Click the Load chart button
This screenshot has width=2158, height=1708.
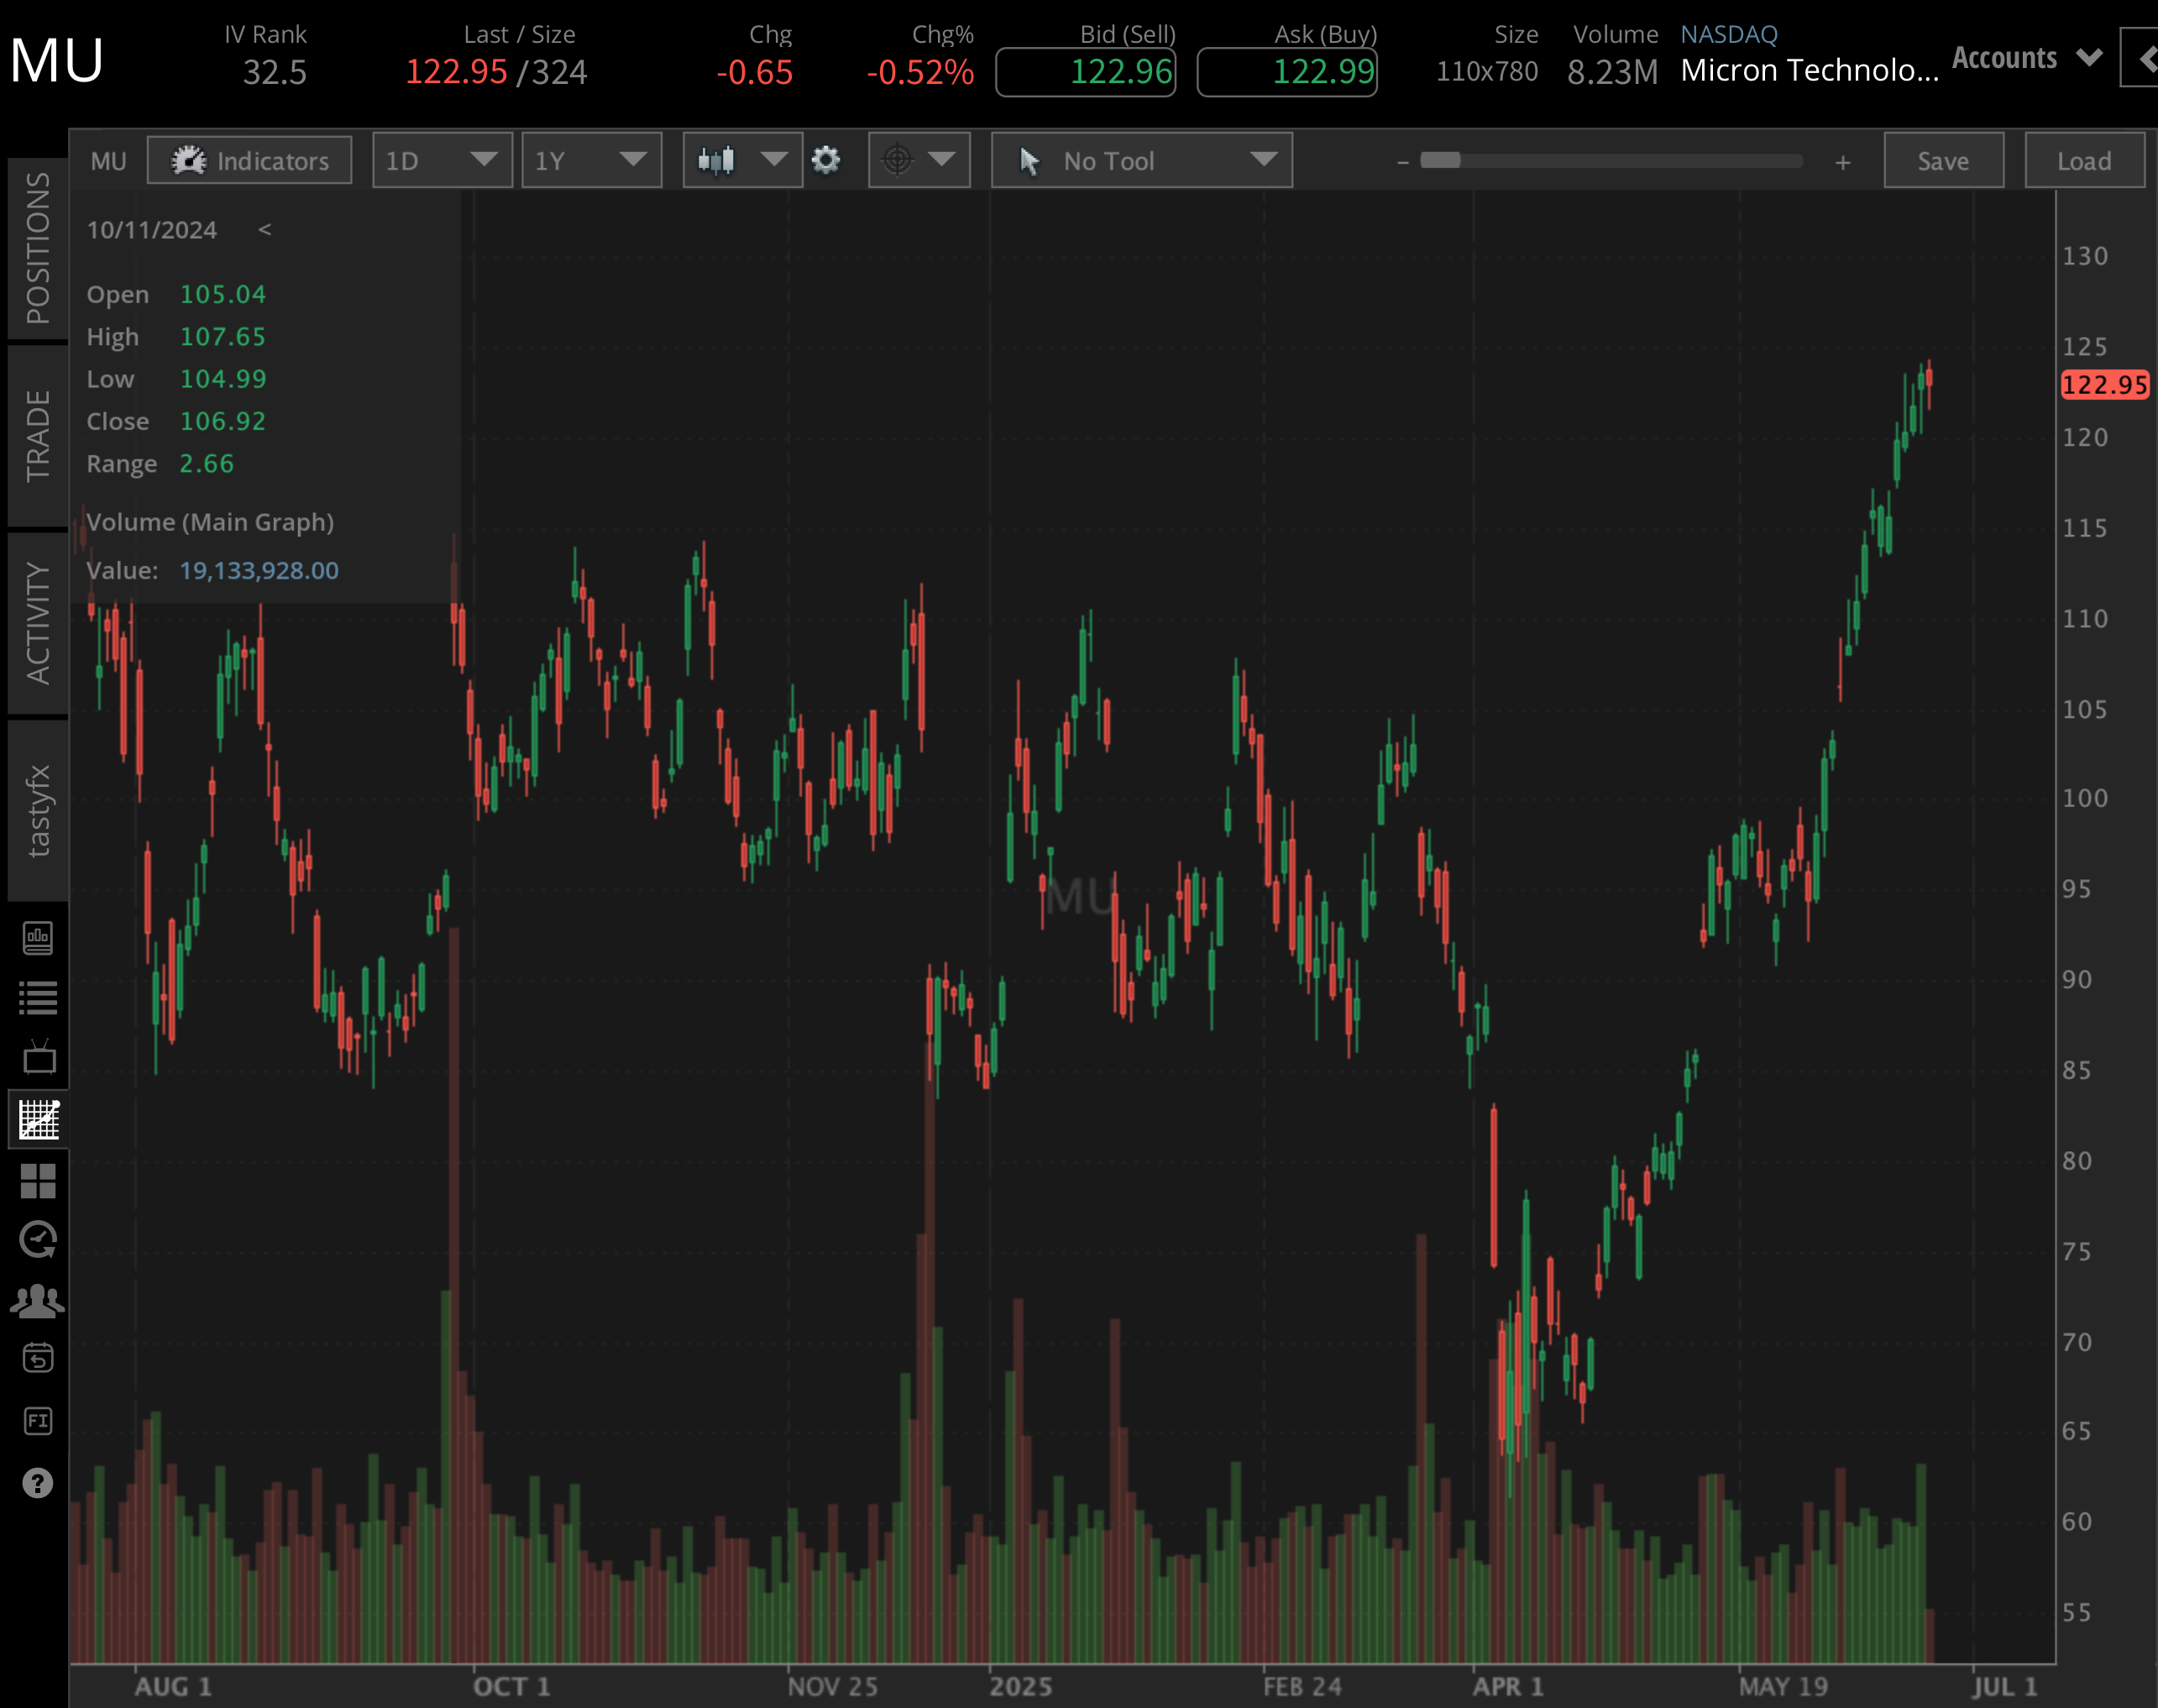point(2083,160)
